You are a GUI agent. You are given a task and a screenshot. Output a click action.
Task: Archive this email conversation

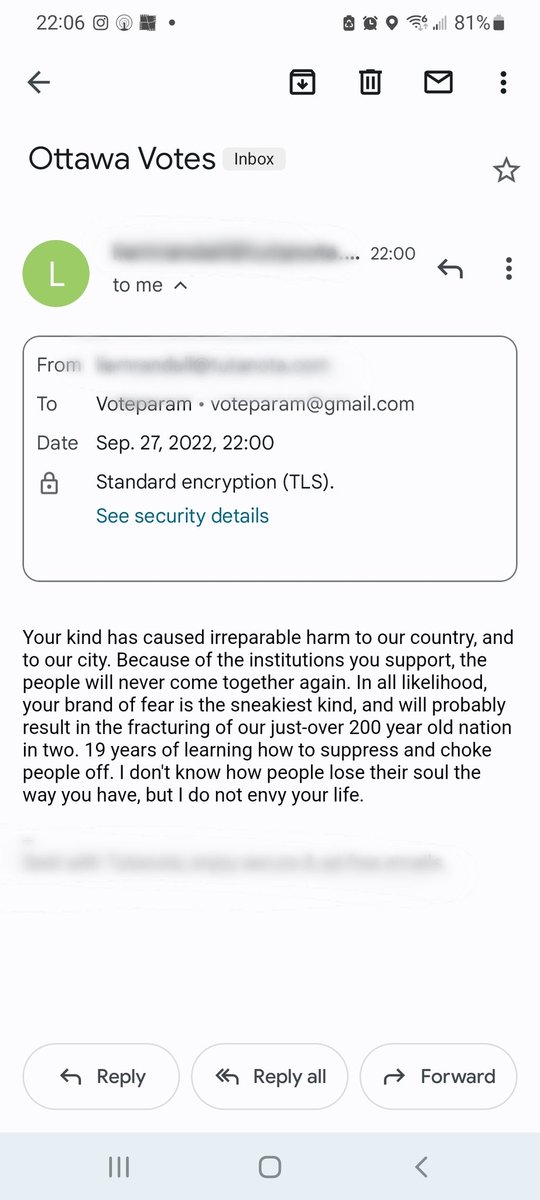302,83
